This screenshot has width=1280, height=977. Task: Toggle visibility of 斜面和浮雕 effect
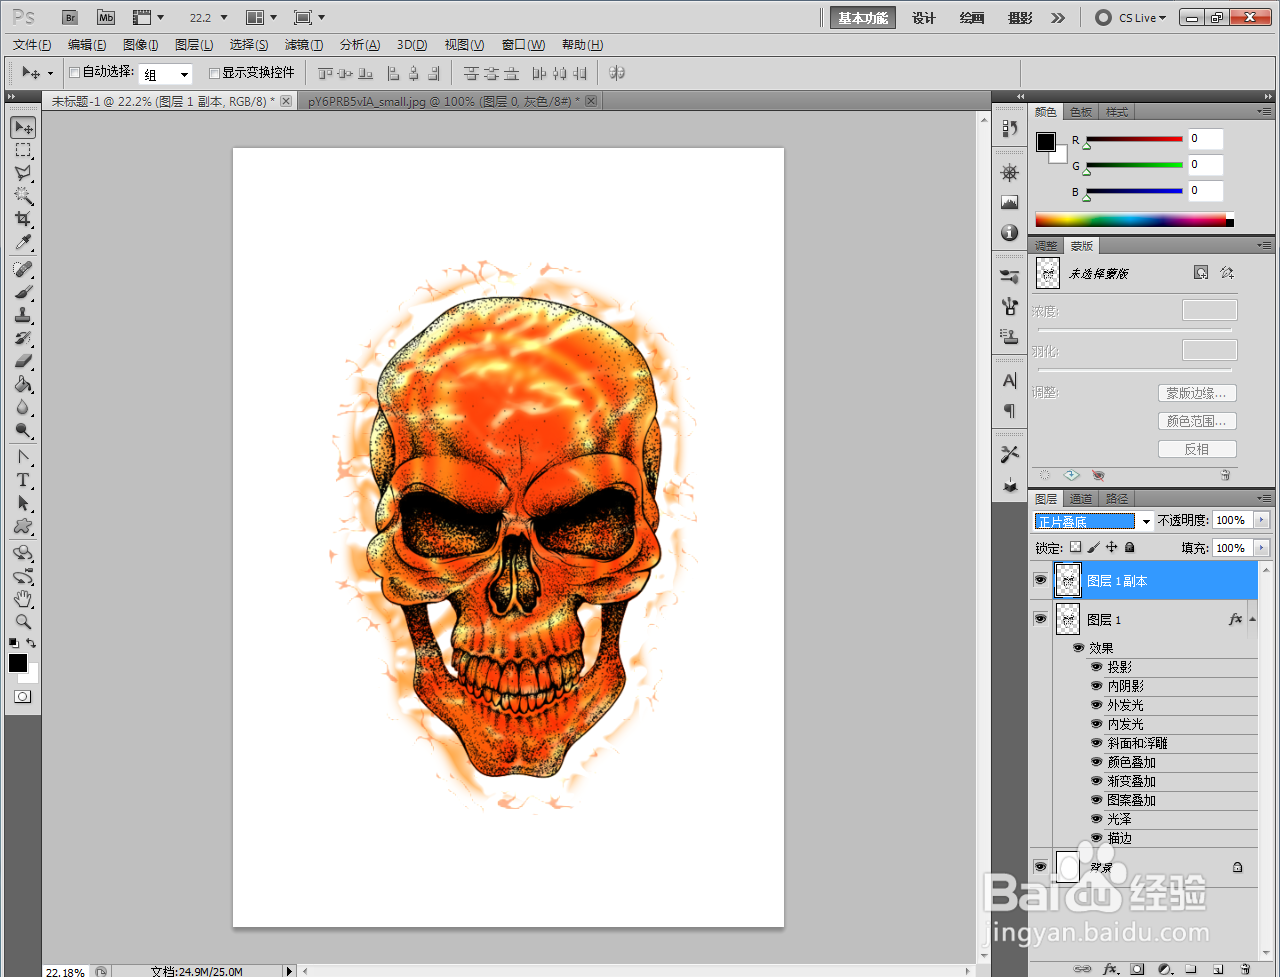[x=1097, y=743]
